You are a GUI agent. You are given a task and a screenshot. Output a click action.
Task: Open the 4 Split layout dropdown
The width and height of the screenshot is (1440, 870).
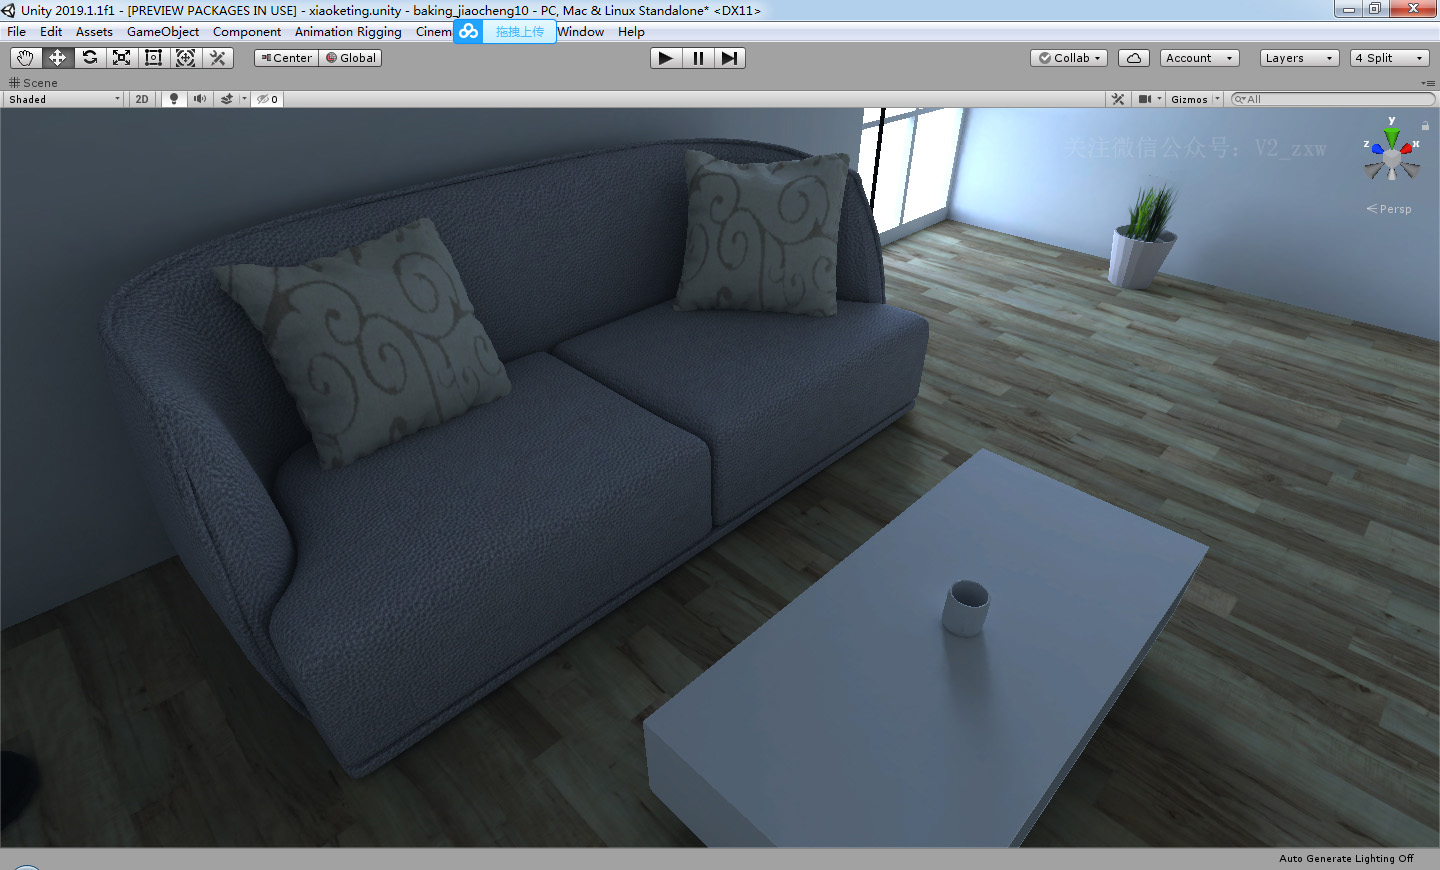tap(1390, 58)
